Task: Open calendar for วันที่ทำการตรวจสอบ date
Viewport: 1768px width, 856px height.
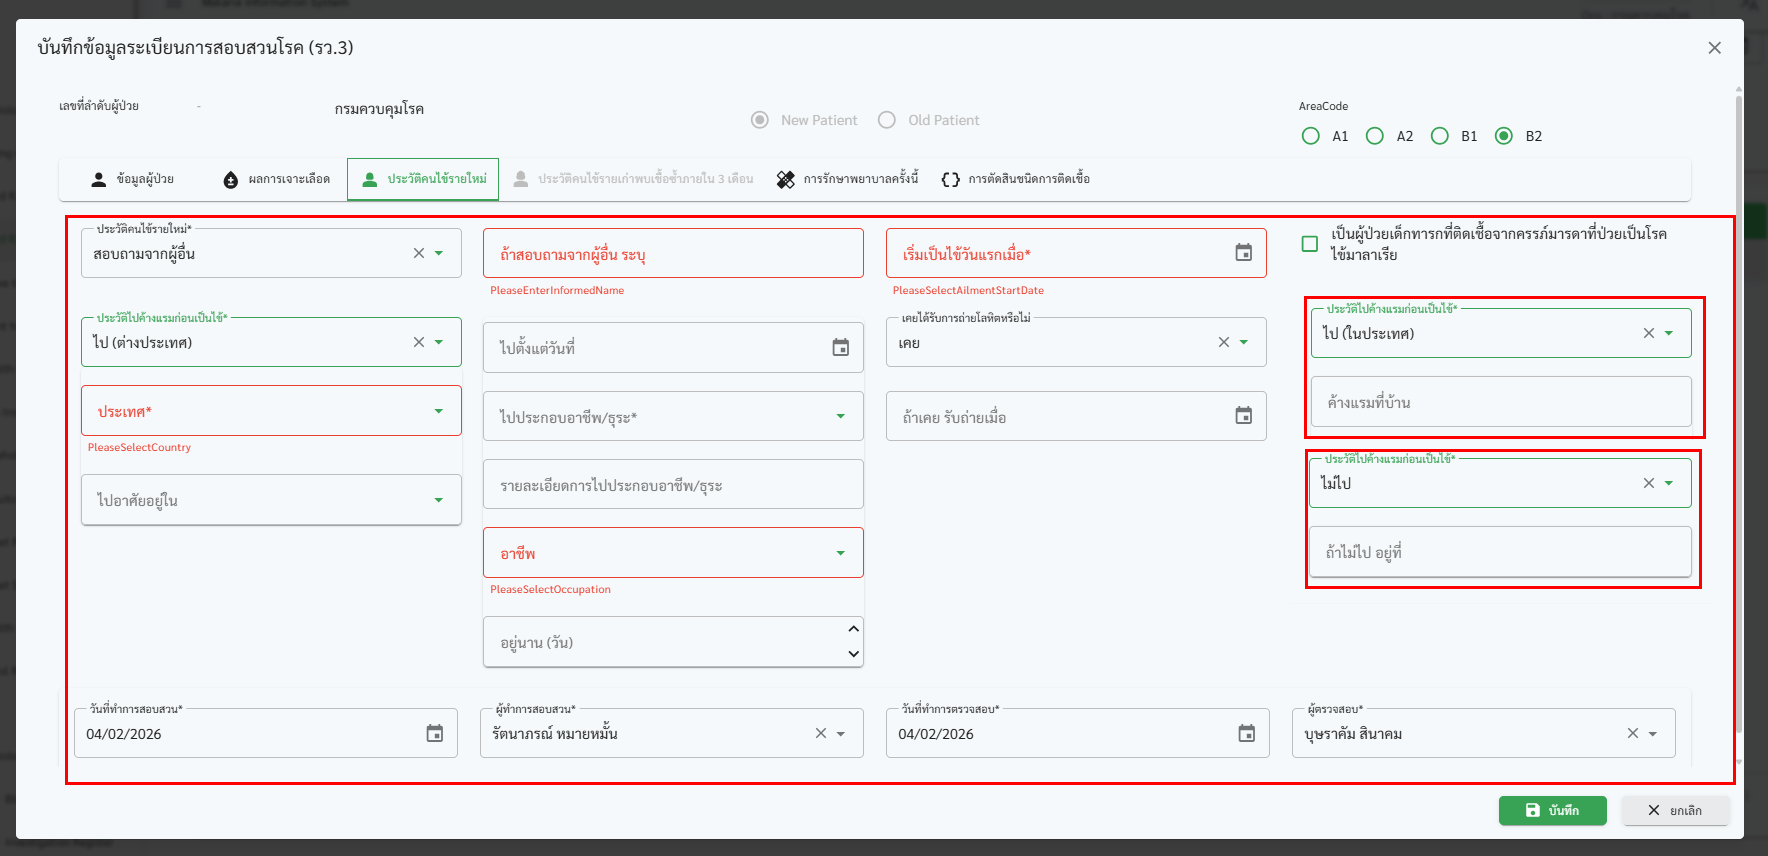Action: click(1246, 734)
